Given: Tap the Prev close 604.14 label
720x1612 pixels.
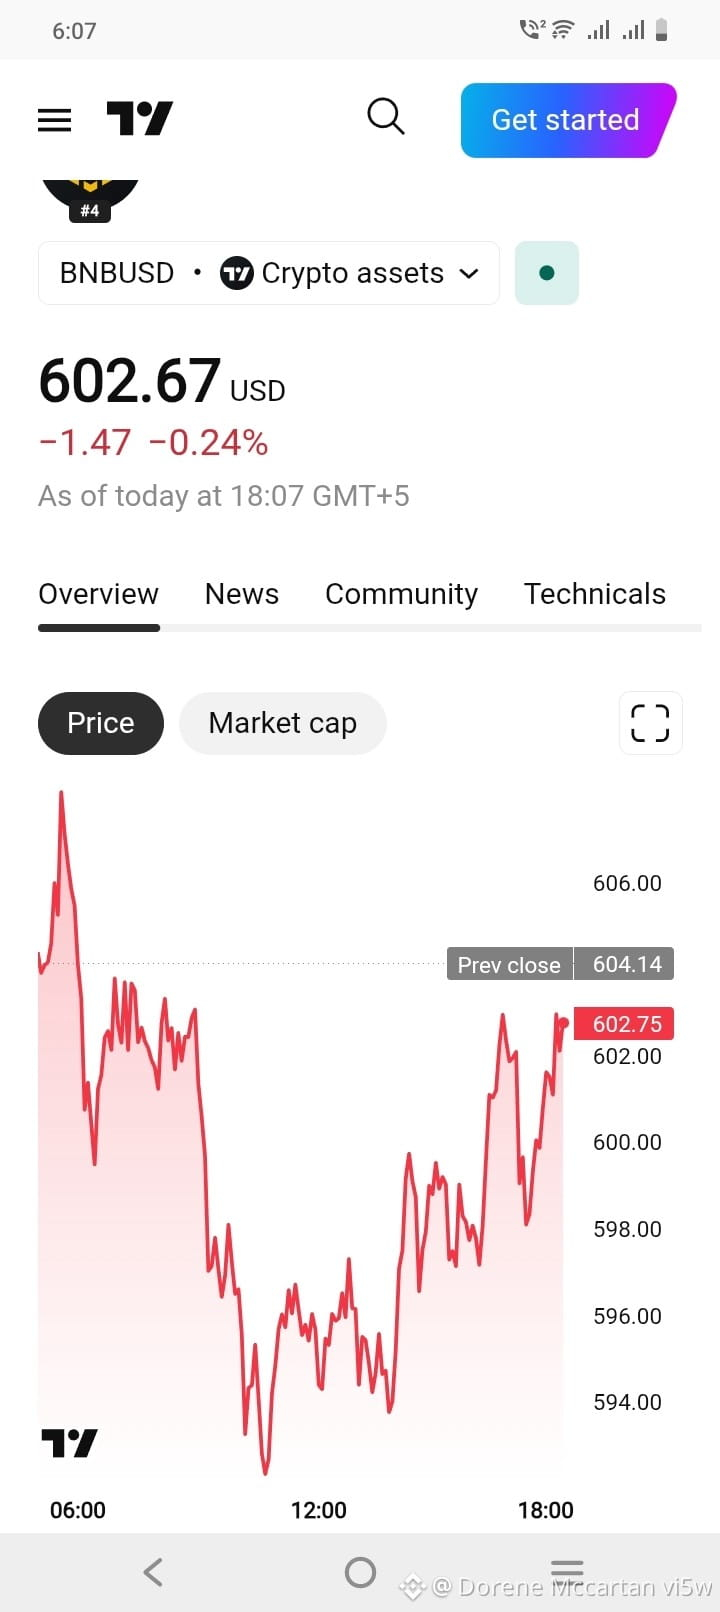Looking at the screenshot, I should [x=561, y=964].
